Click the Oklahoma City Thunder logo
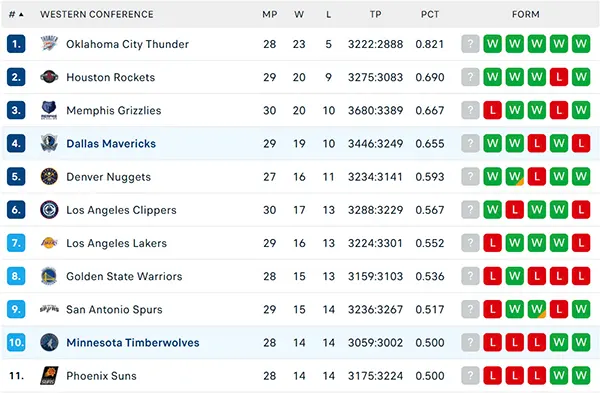This screenshot has width=600, height=393. point(49,44)
